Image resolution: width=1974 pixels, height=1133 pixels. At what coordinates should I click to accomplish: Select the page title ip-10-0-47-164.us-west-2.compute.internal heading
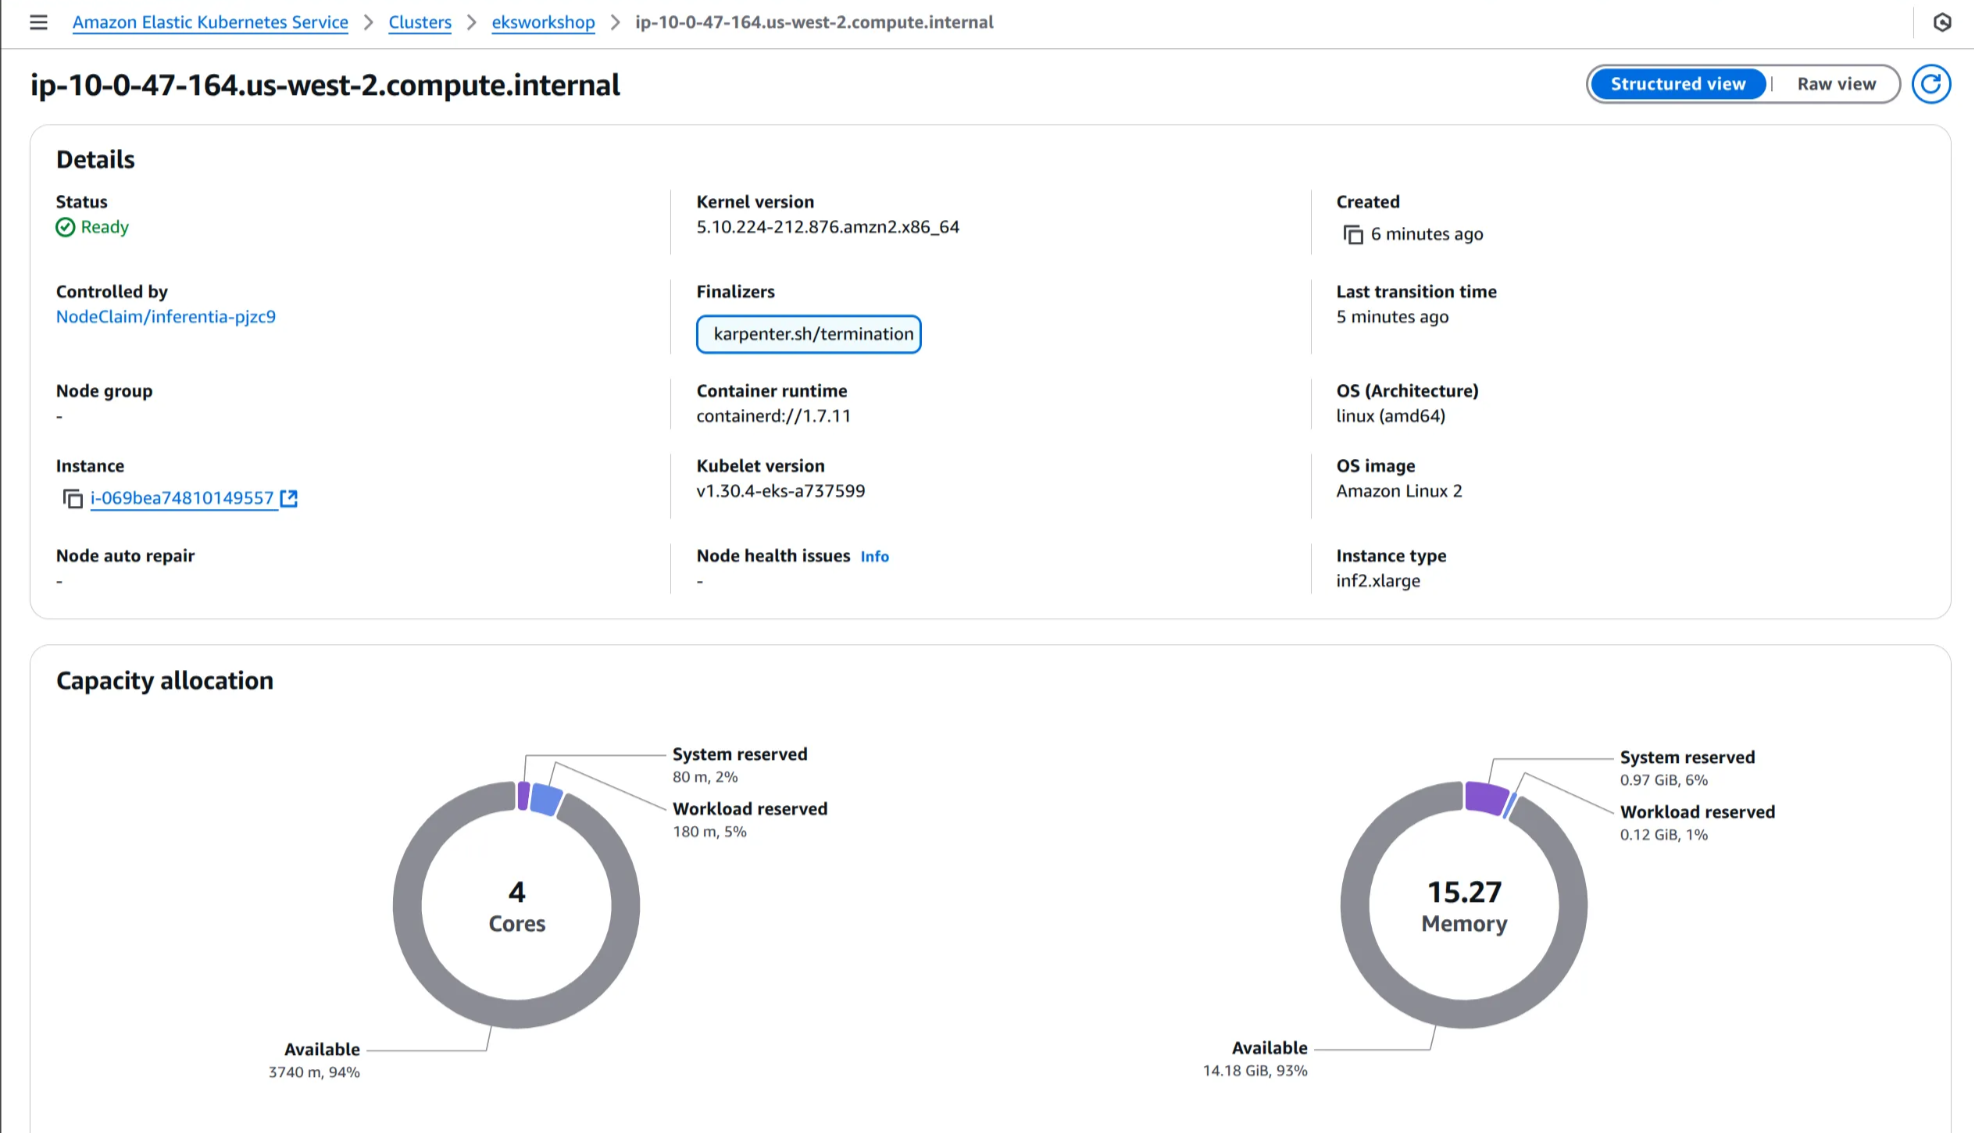coord(325,85)
